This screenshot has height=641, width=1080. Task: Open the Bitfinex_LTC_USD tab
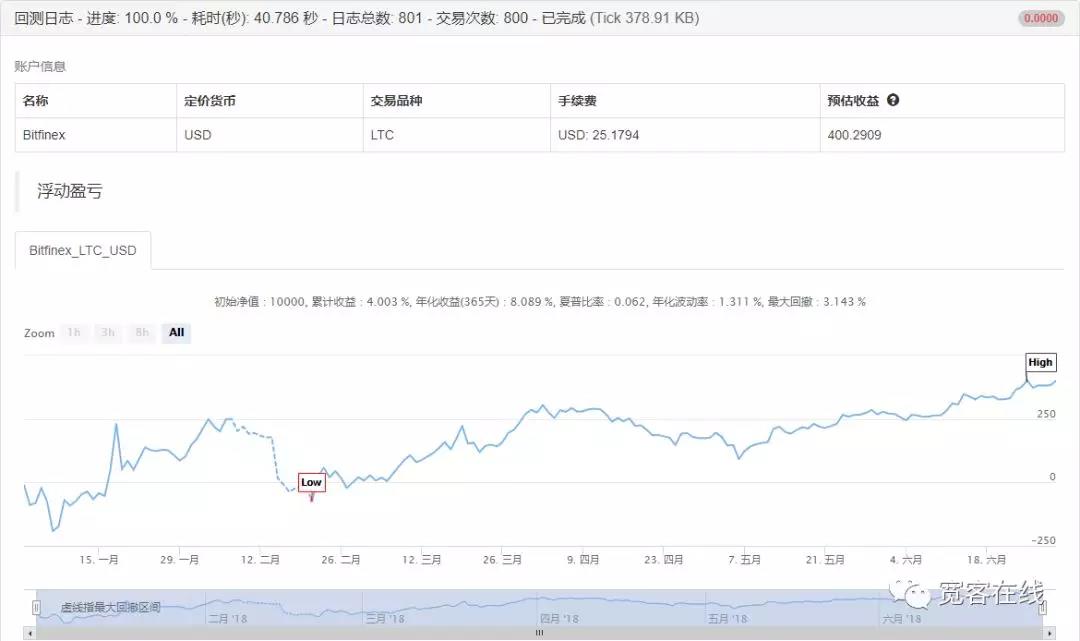point(83,250)
